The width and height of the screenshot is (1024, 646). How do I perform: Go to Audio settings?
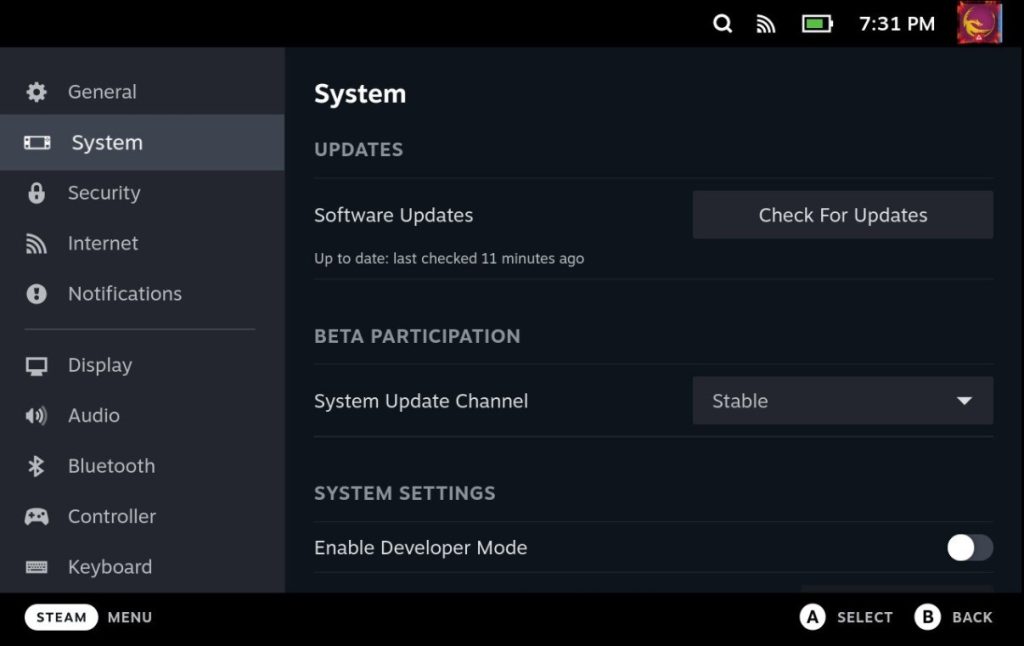click(x=142, y=415)
